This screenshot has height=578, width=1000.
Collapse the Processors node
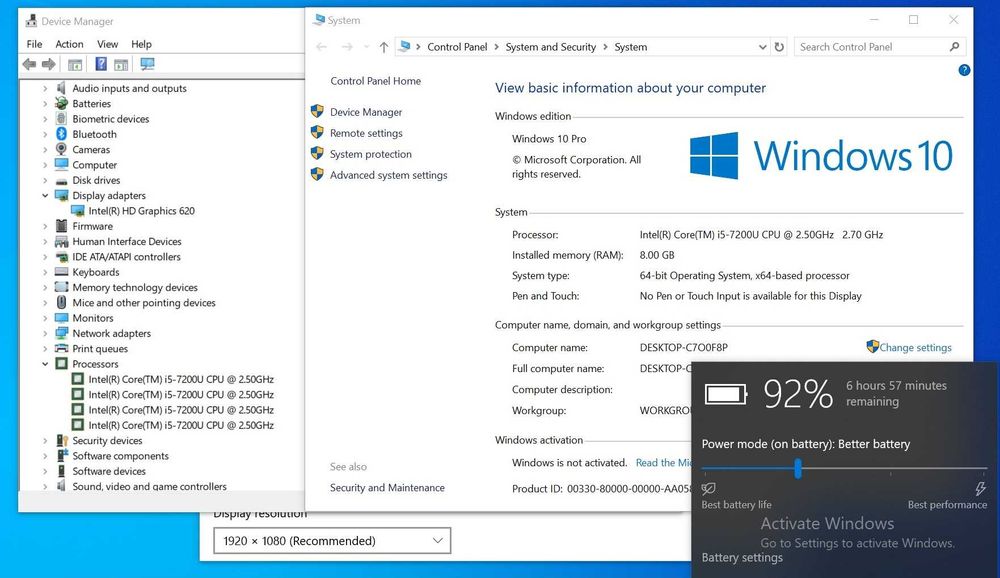point(45,364)
